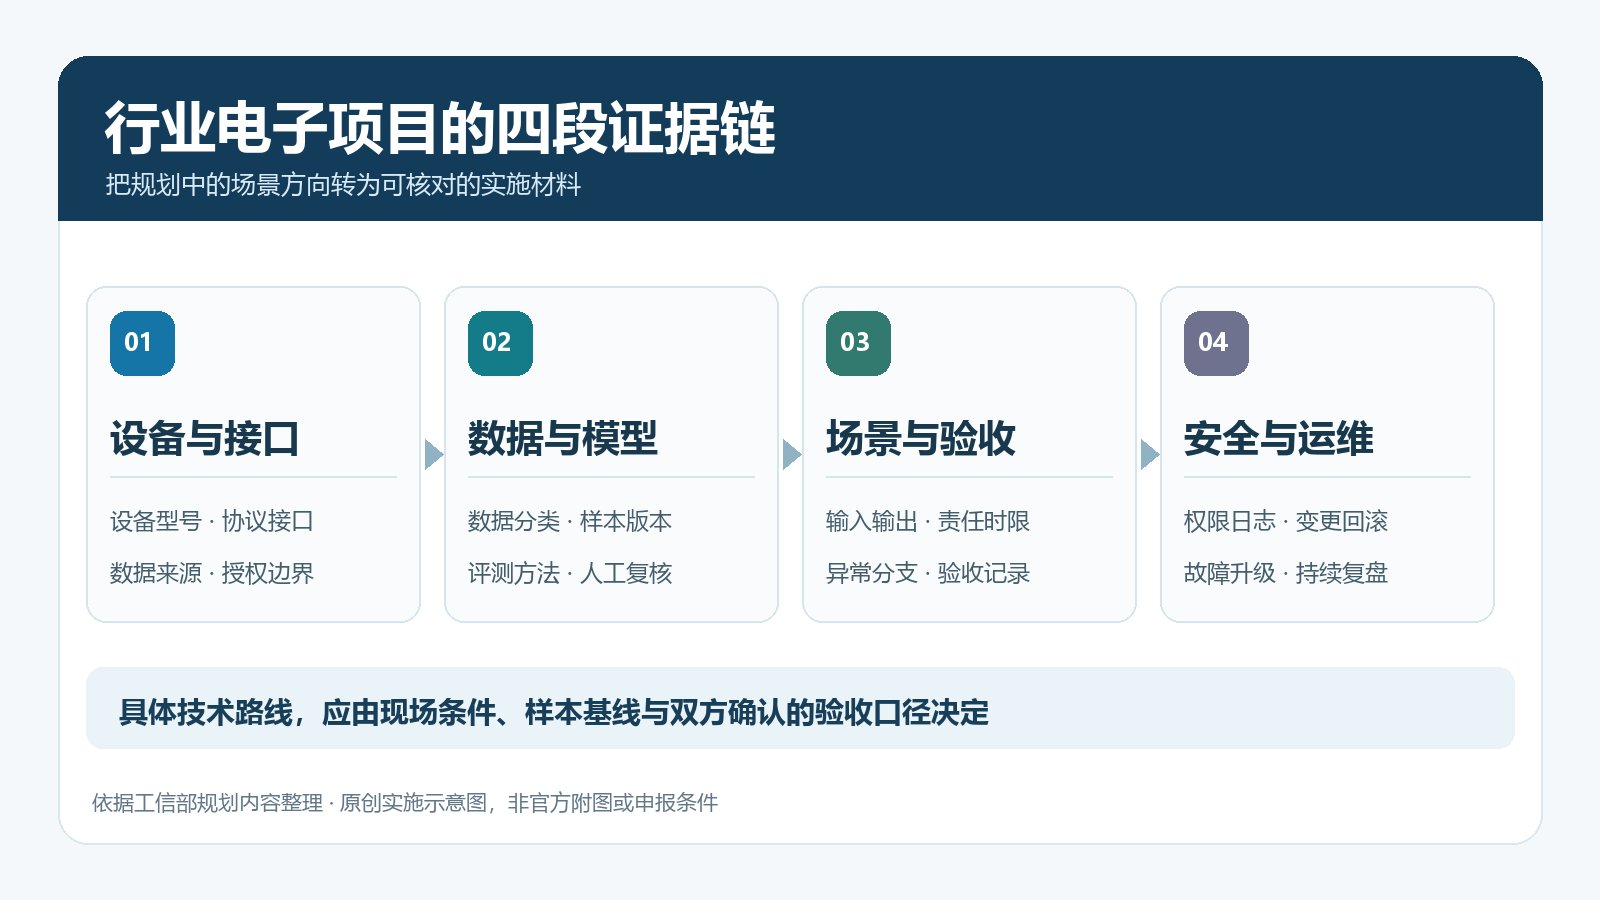Select the 04 step badge
This screenshot has width=1600, height=900.
(x=1216, y=343)
